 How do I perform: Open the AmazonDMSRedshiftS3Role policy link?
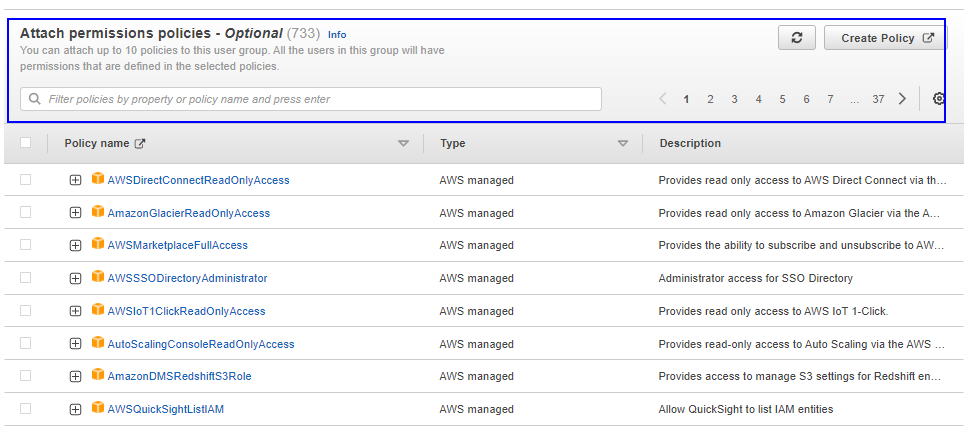pos(179,376)
